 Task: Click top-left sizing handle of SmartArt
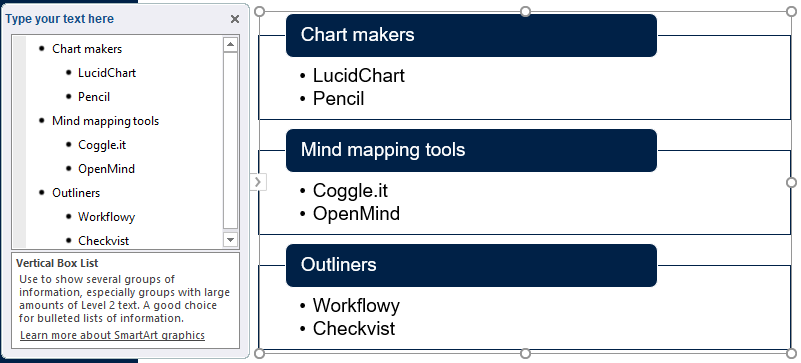pos(260,11)
